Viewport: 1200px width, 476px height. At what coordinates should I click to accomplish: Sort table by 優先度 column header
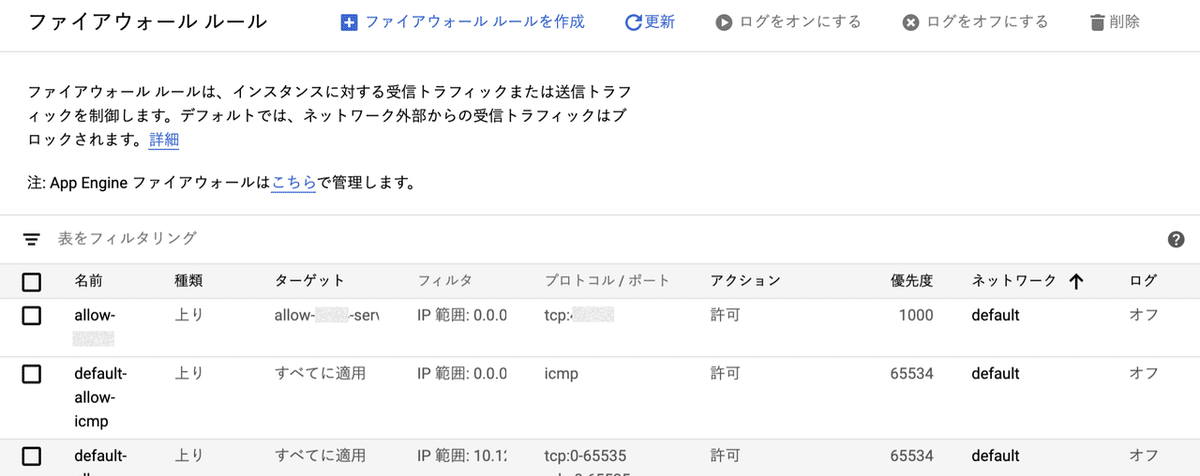tap(911, 282)
